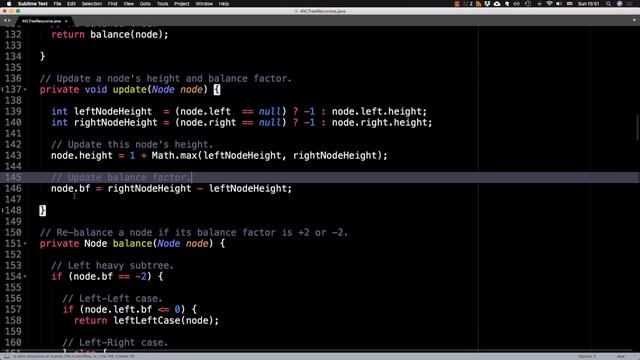Click the tab navigation back/forward arrows

(7, 21)
